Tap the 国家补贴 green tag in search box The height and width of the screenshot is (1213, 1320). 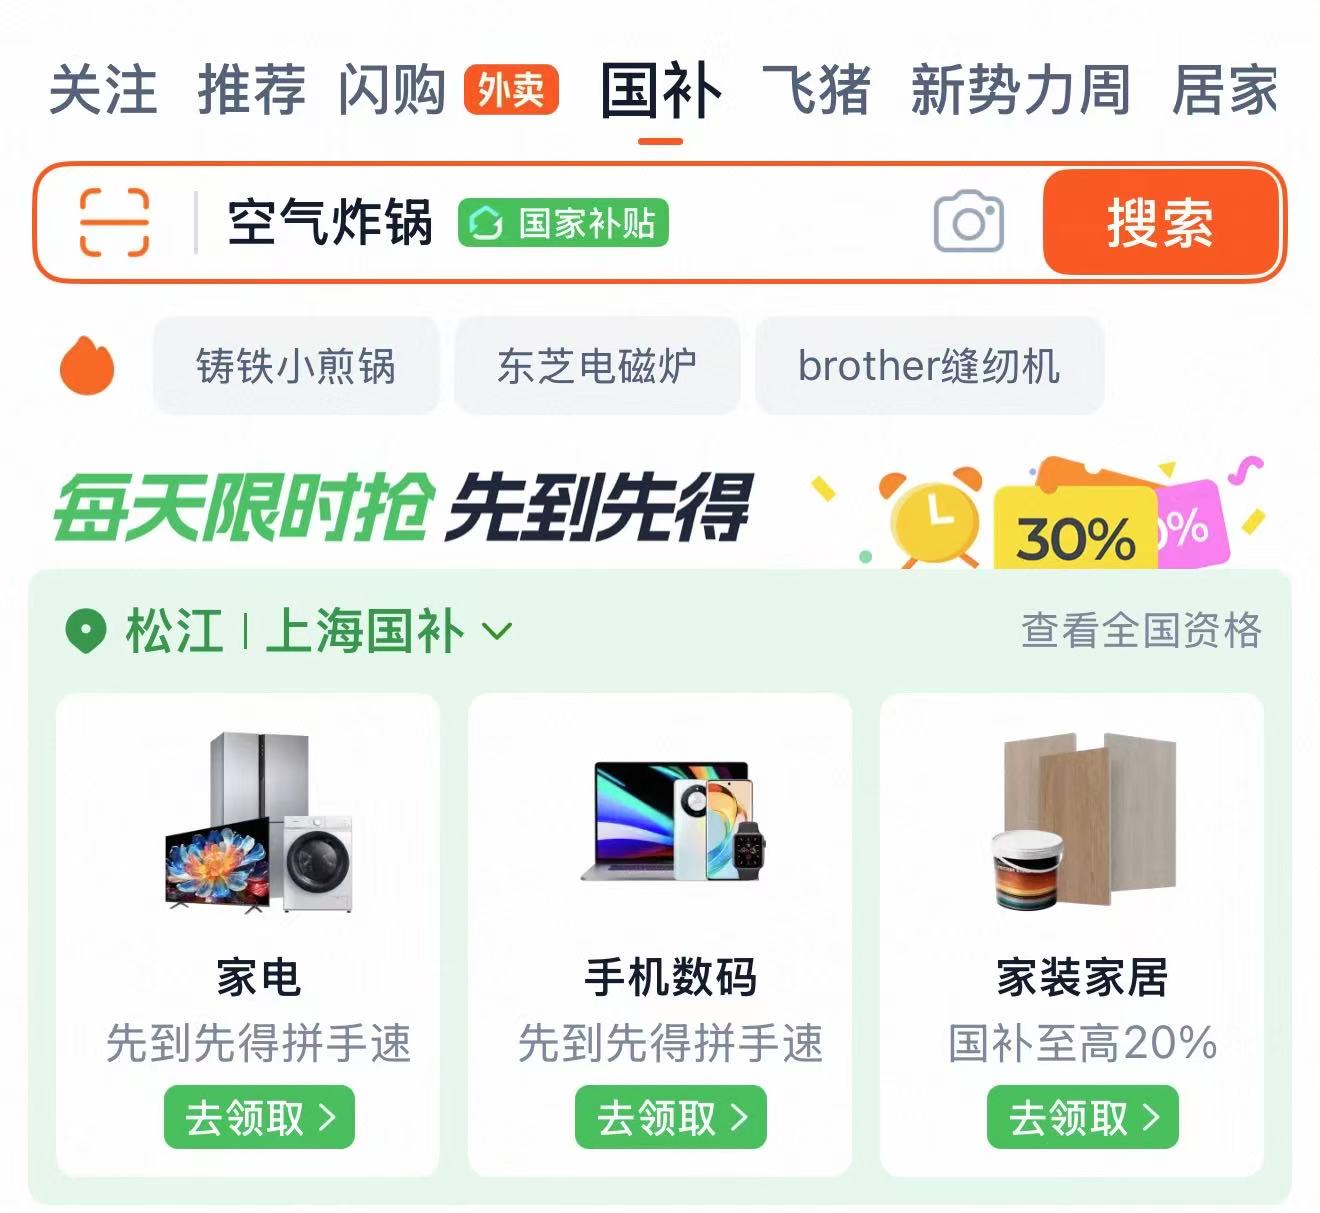(563, 223)
